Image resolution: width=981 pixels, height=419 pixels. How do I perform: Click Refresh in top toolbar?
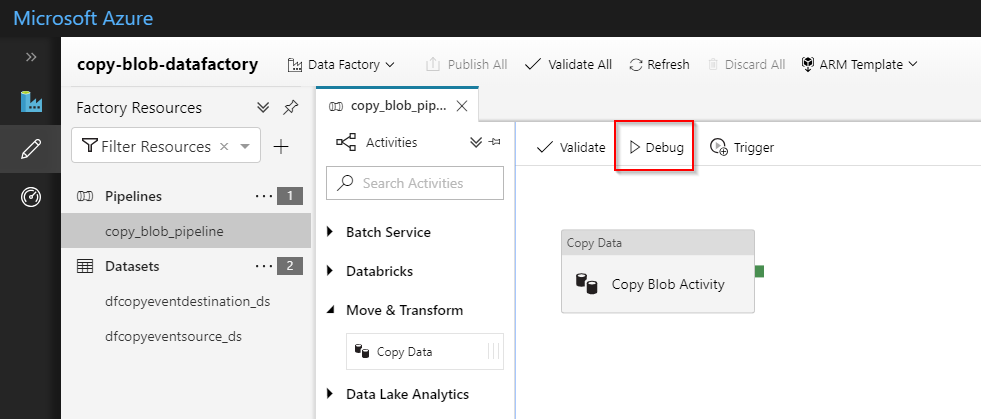tap(659, 64)
